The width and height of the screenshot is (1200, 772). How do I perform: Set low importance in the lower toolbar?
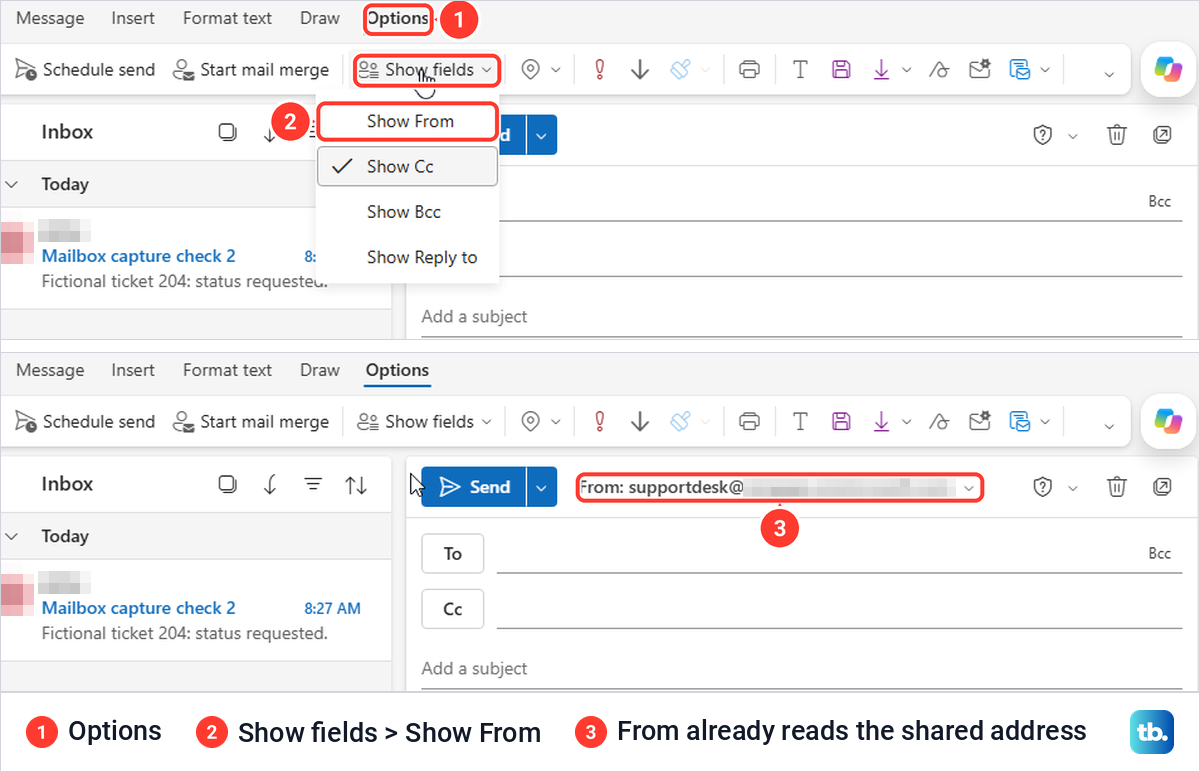pyautogui.click(x=640, y=421)
